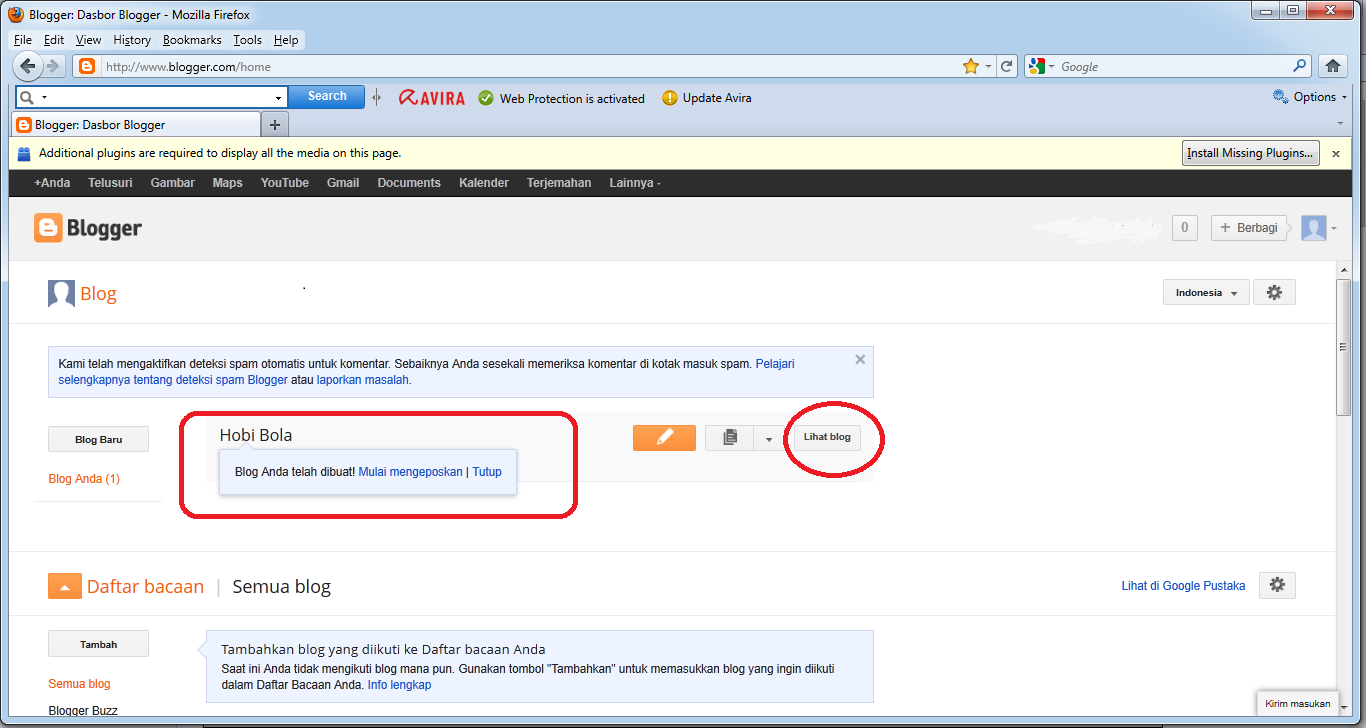
Task: Click the Info lengkap link
Action: (x=399, y=685)
